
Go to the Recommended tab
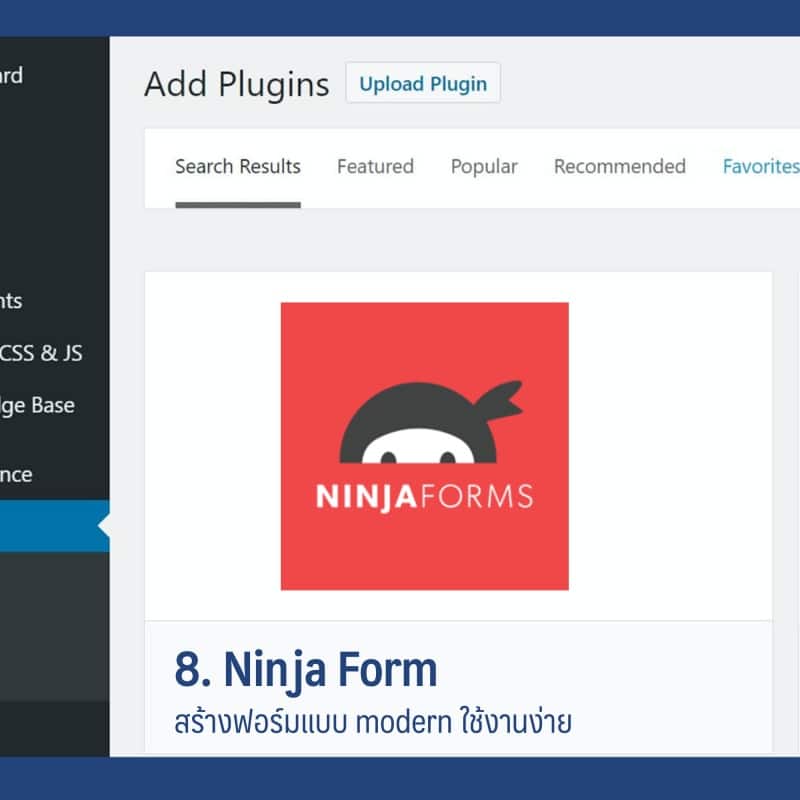point(619,167)
